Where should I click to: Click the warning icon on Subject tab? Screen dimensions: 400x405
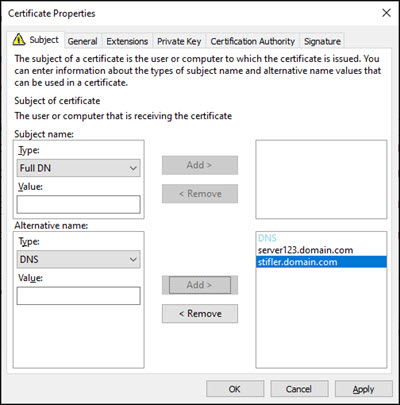point(19,39)
